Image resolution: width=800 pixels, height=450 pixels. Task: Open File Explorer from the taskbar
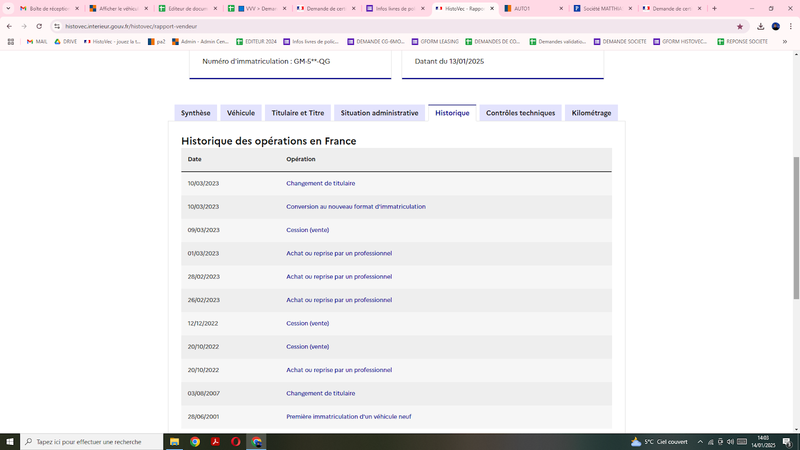point(174,442)
